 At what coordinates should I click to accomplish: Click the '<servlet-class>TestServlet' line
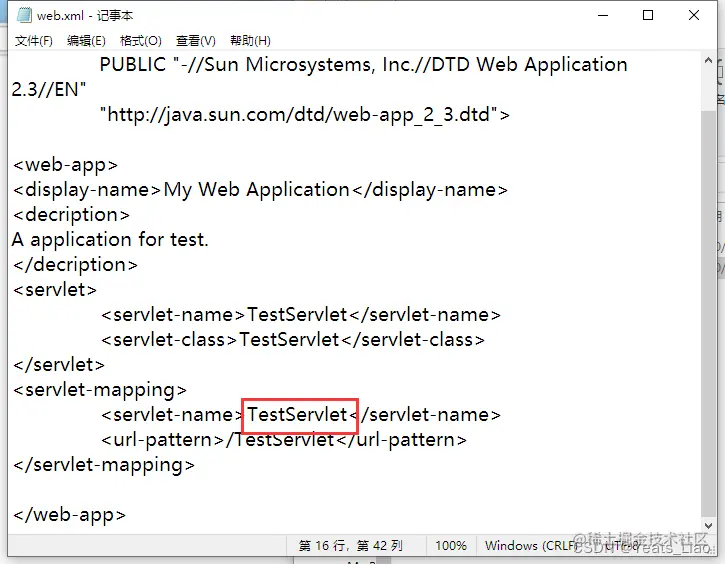293,340
